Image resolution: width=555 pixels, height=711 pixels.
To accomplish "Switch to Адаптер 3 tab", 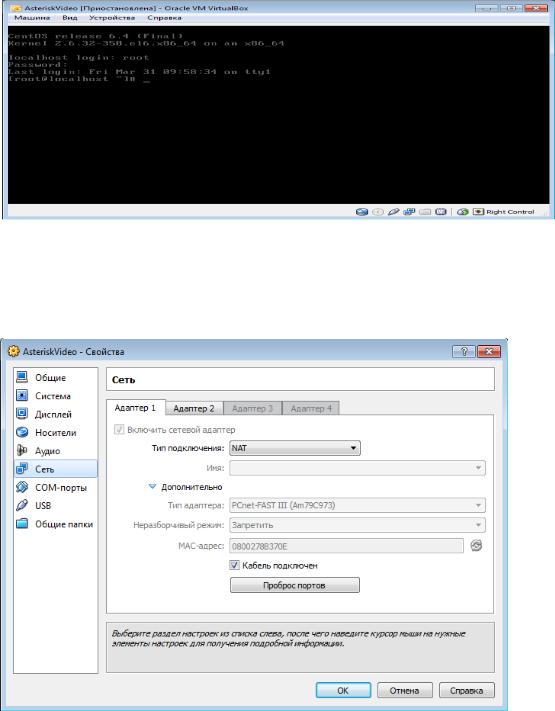I will pos(253,409).
